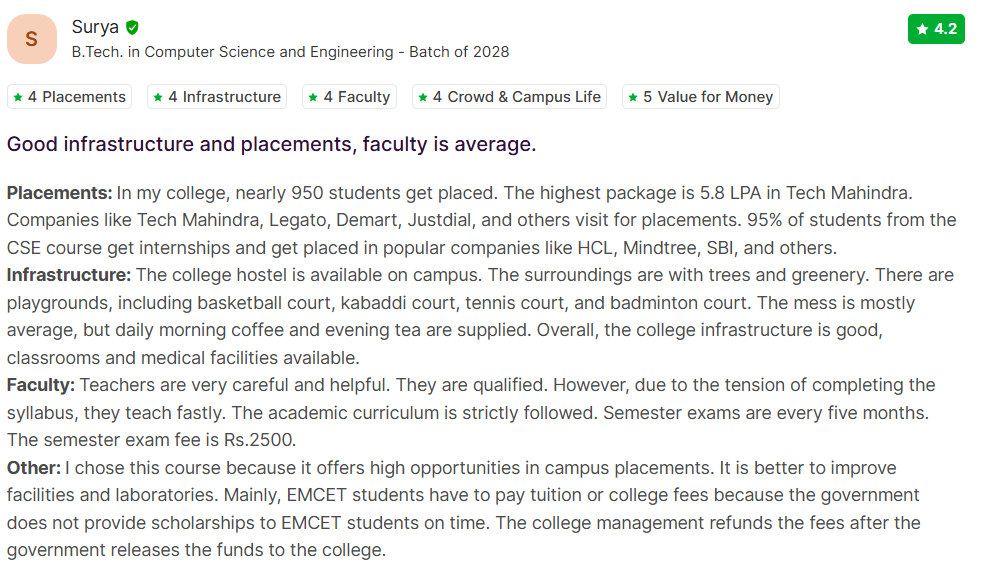
Task: Click the star in the Crowd & Campus Life chip
Action: [x=423, y=97]
